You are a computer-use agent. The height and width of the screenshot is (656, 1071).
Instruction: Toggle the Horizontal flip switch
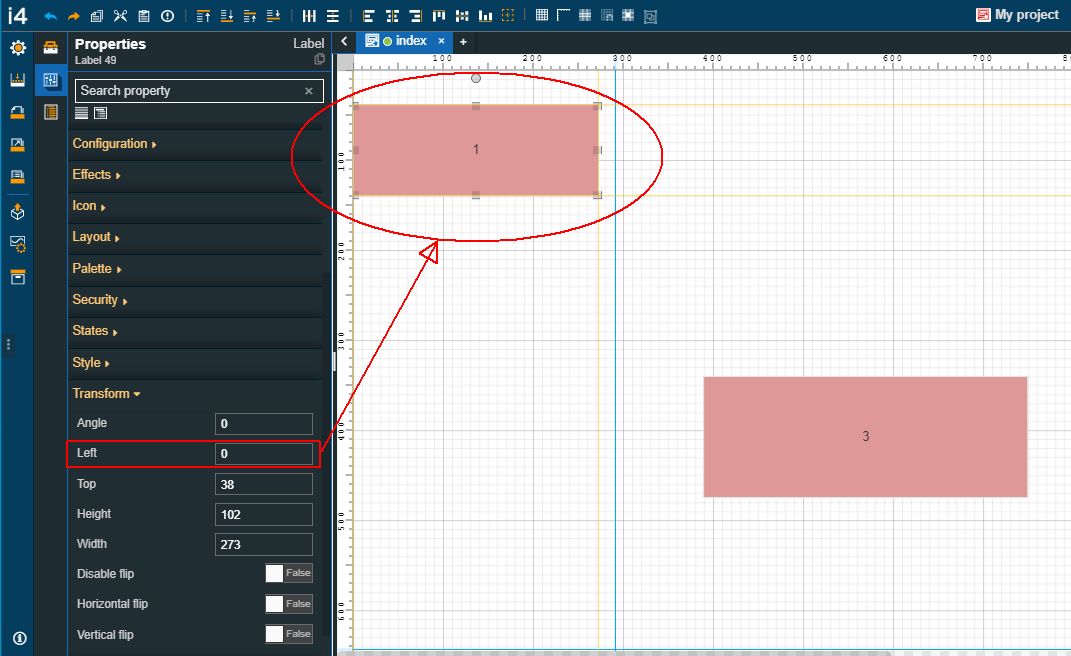pos(289,603)
